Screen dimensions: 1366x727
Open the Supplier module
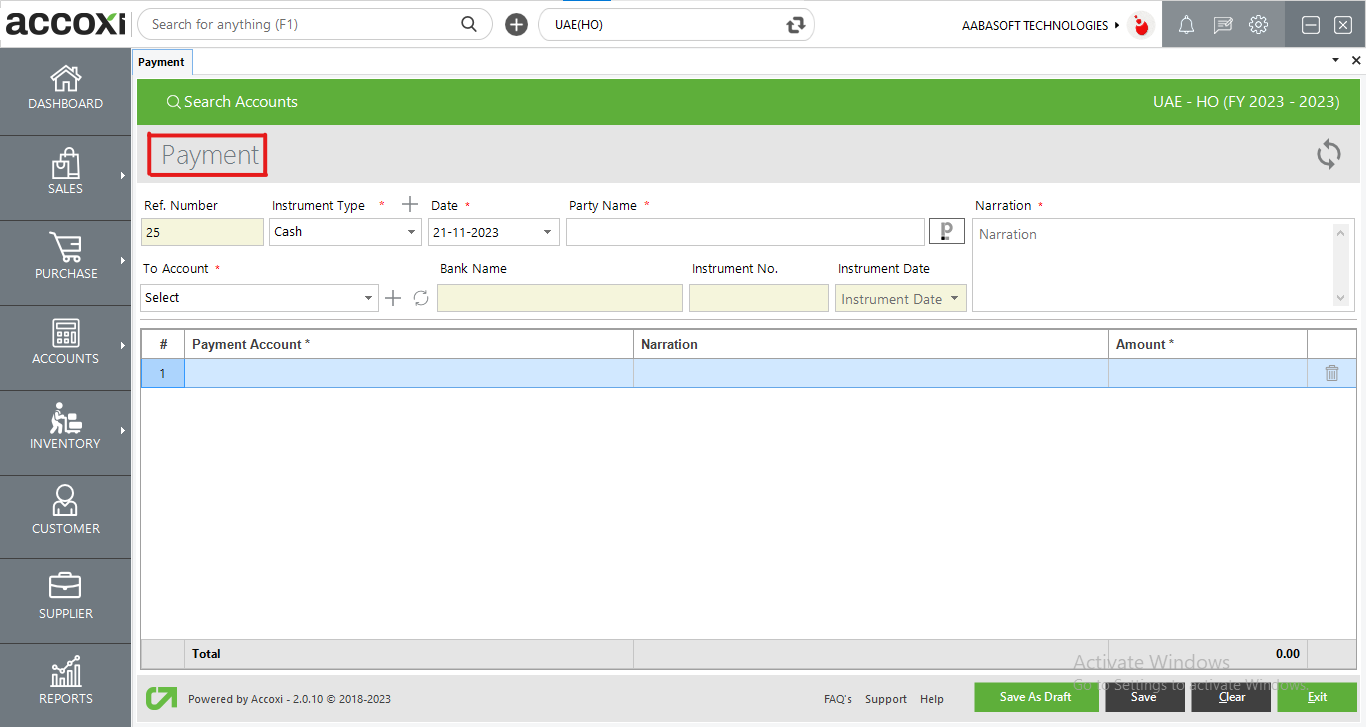pyautogui.click(x=65, y=598)
